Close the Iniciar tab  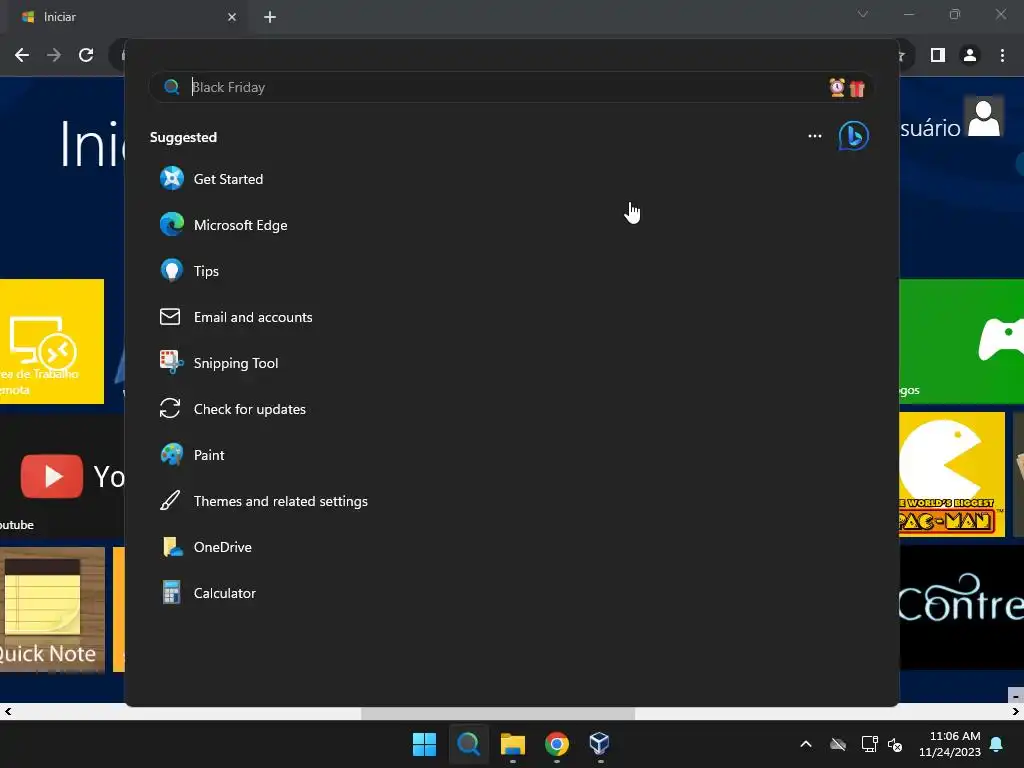click(x=232, y=17)
